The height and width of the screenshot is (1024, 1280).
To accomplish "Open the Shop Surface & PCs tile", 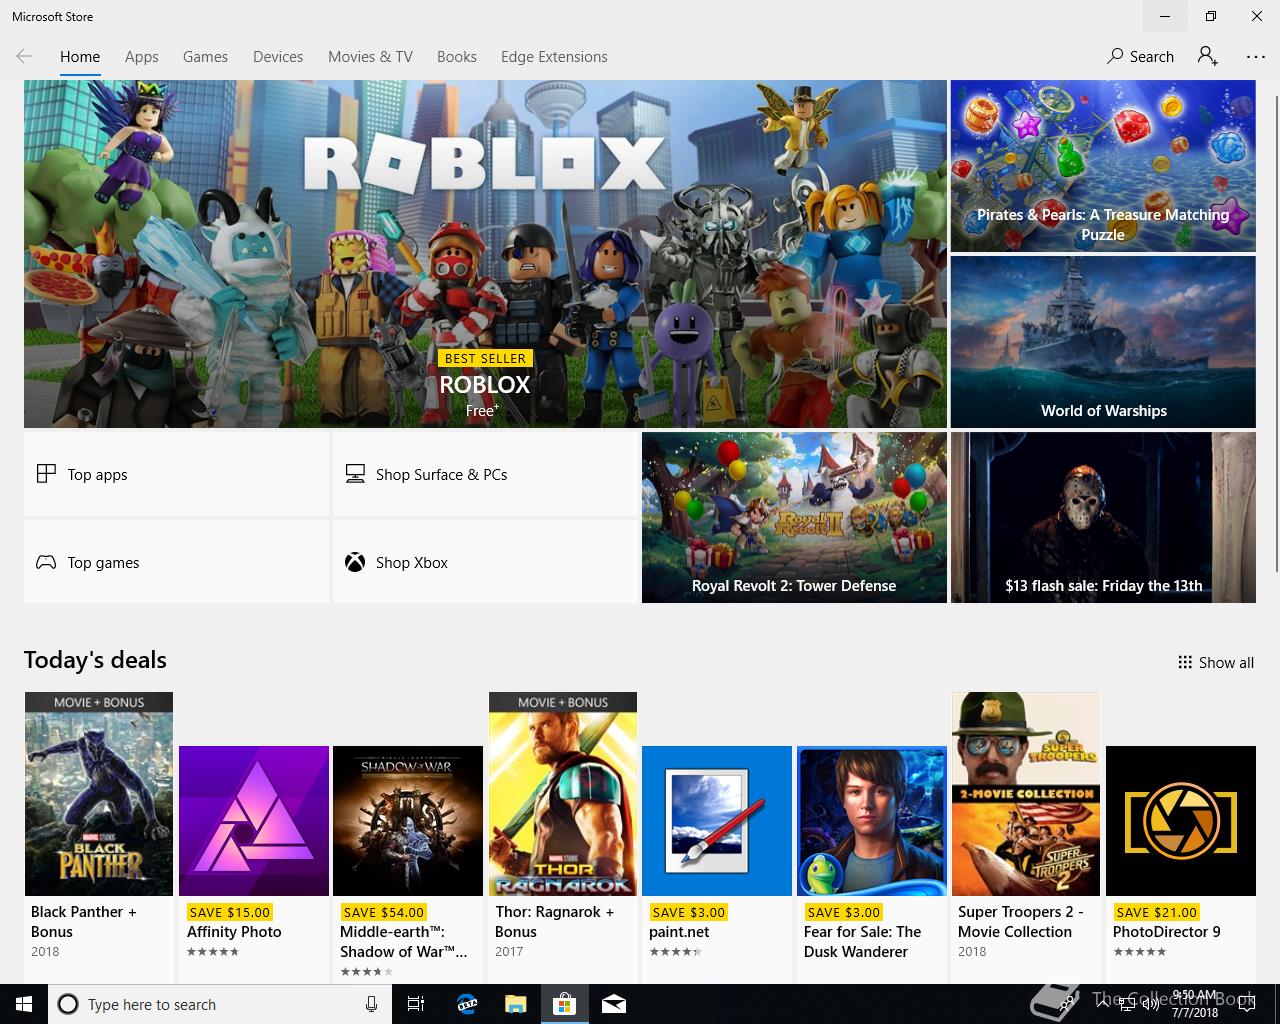I will click(485, 474).
